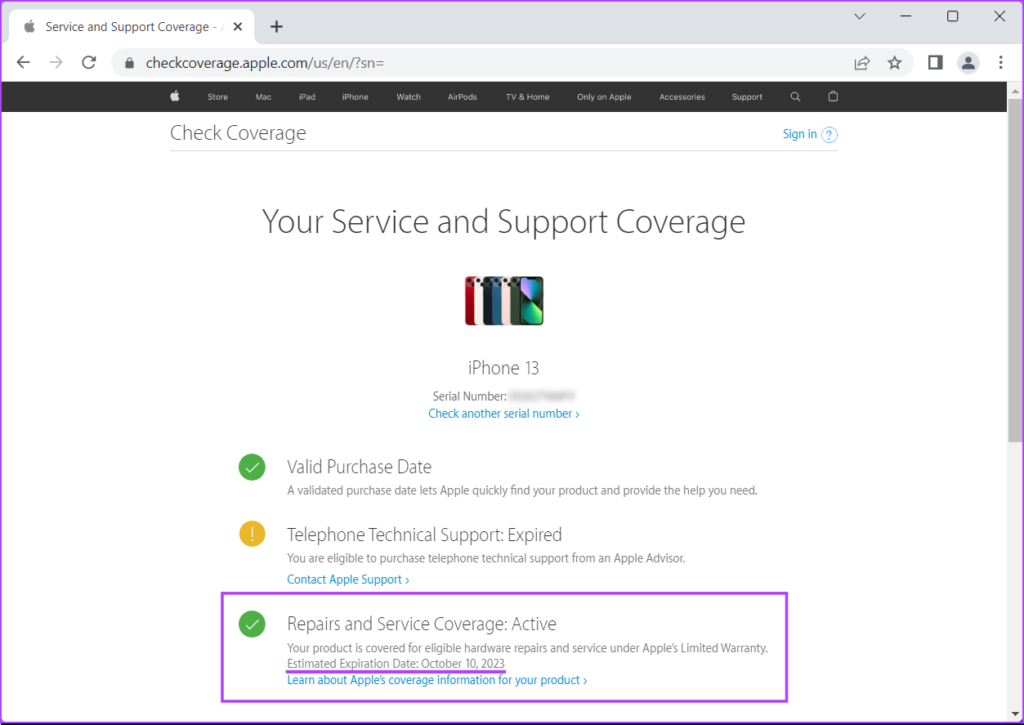Click the 'Repairs and Service Coverage: Active' heading
This screenshot has height=725, width=1024.
pos(421,624)
